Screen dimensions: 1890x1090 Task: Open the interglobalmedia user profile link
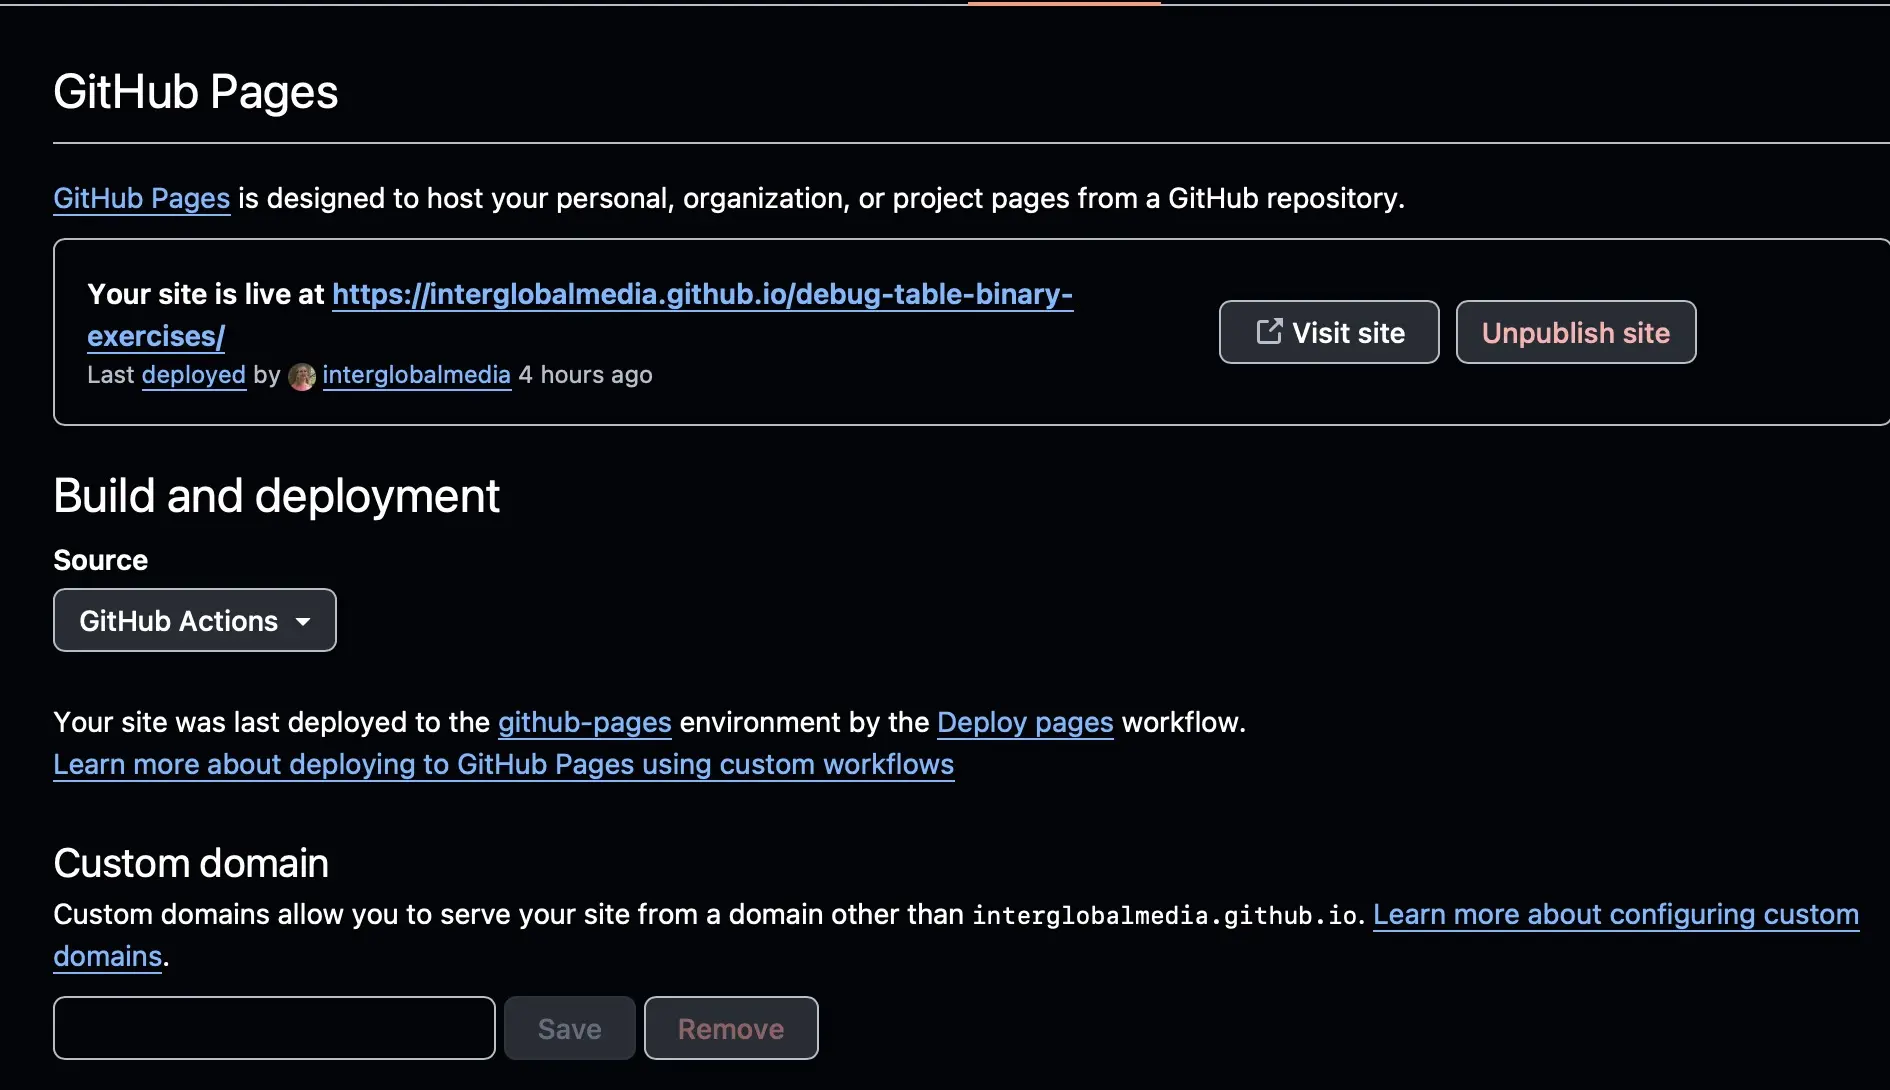point(416,375)
